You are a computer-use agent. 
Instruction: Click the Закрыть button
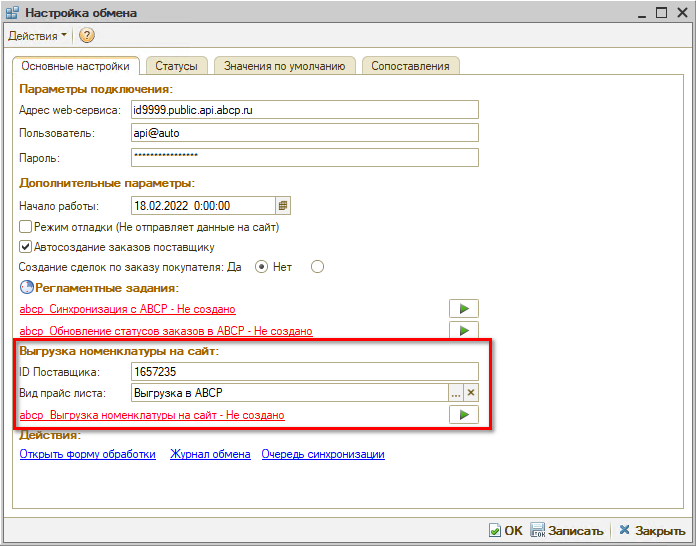click(x=652, y=530)
